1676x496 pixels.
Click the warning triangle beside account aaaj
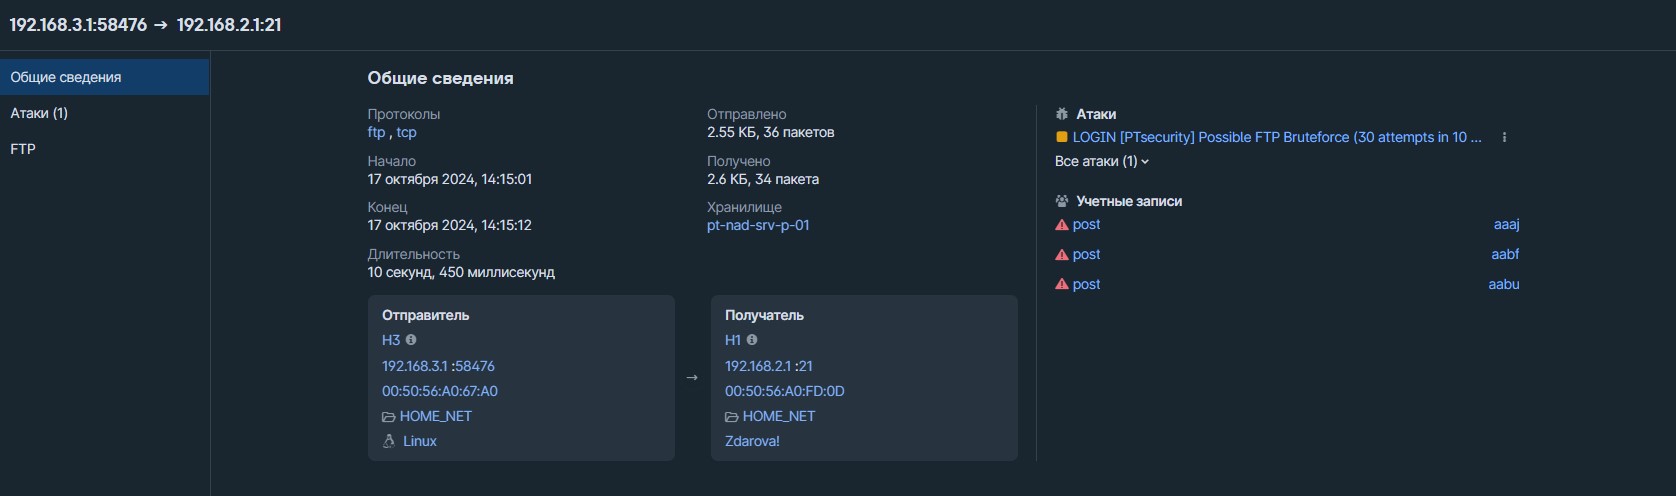[x=1062, y=225]
